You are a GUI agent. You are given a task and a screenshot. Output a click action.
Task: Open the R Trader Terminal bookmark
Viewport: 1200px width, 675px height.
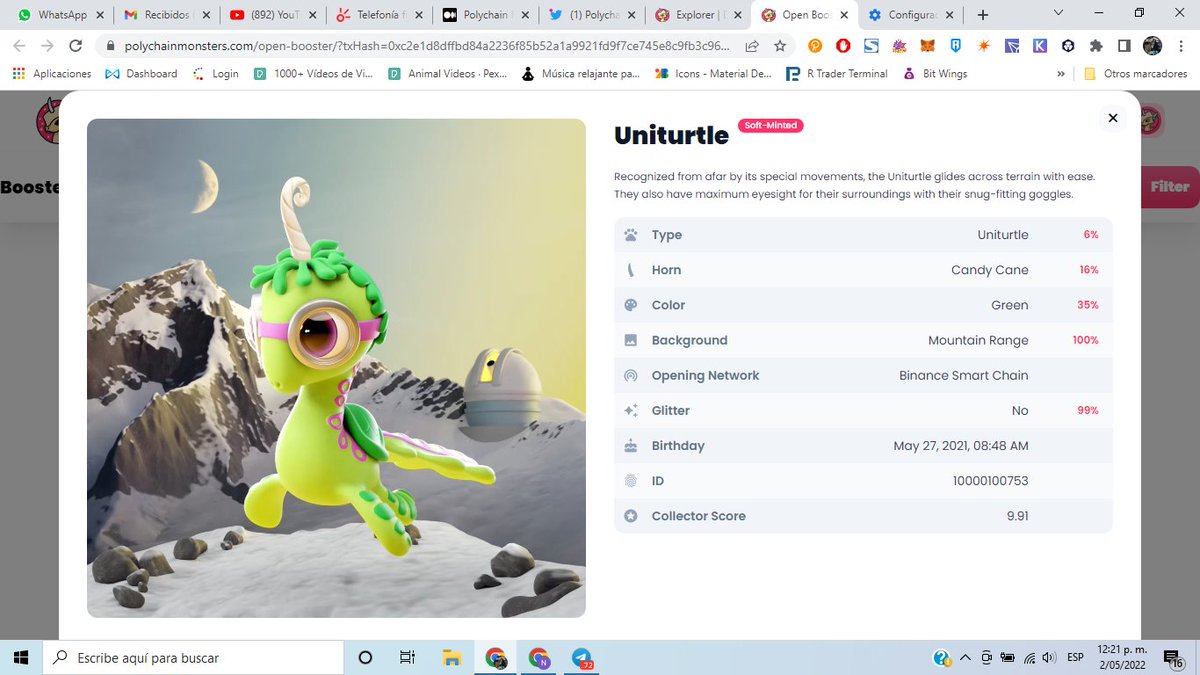(837, 74)
